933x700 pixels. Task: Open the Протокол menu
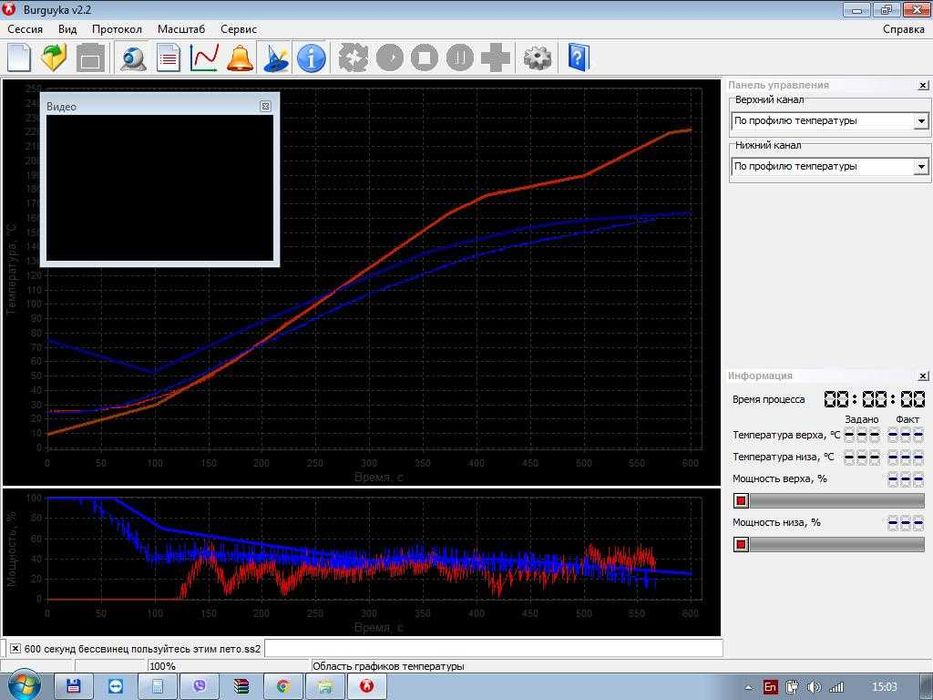(117, 29)
